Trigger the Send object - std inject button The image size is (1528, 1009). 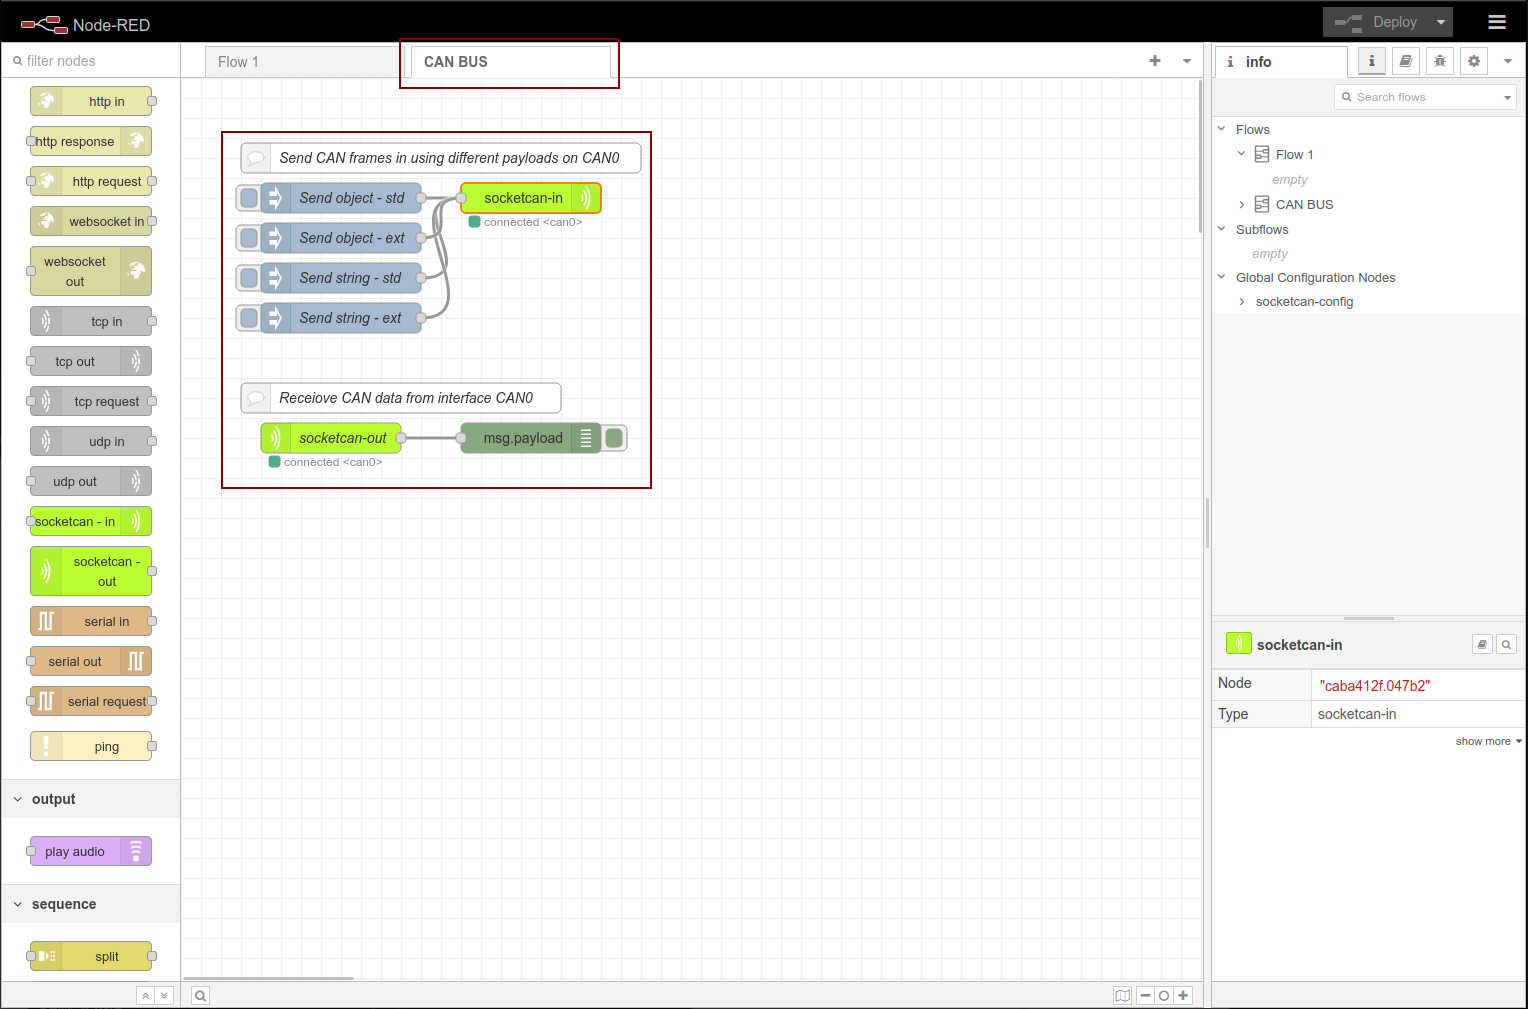coord(249,198)
